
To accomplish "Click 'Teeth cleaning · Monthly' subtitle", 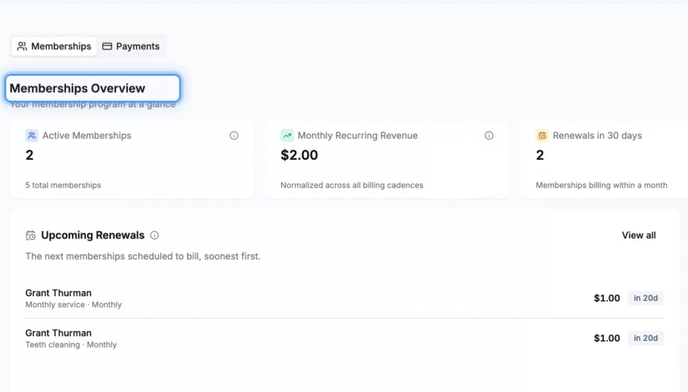I will click(71, 345).
